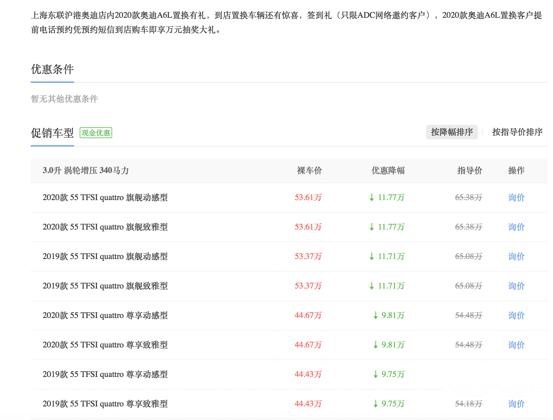553x420 pixels.
Task: Click the paragraph starting 上海东联沪港奥迪店内
Action: click(x=286, y=23)
